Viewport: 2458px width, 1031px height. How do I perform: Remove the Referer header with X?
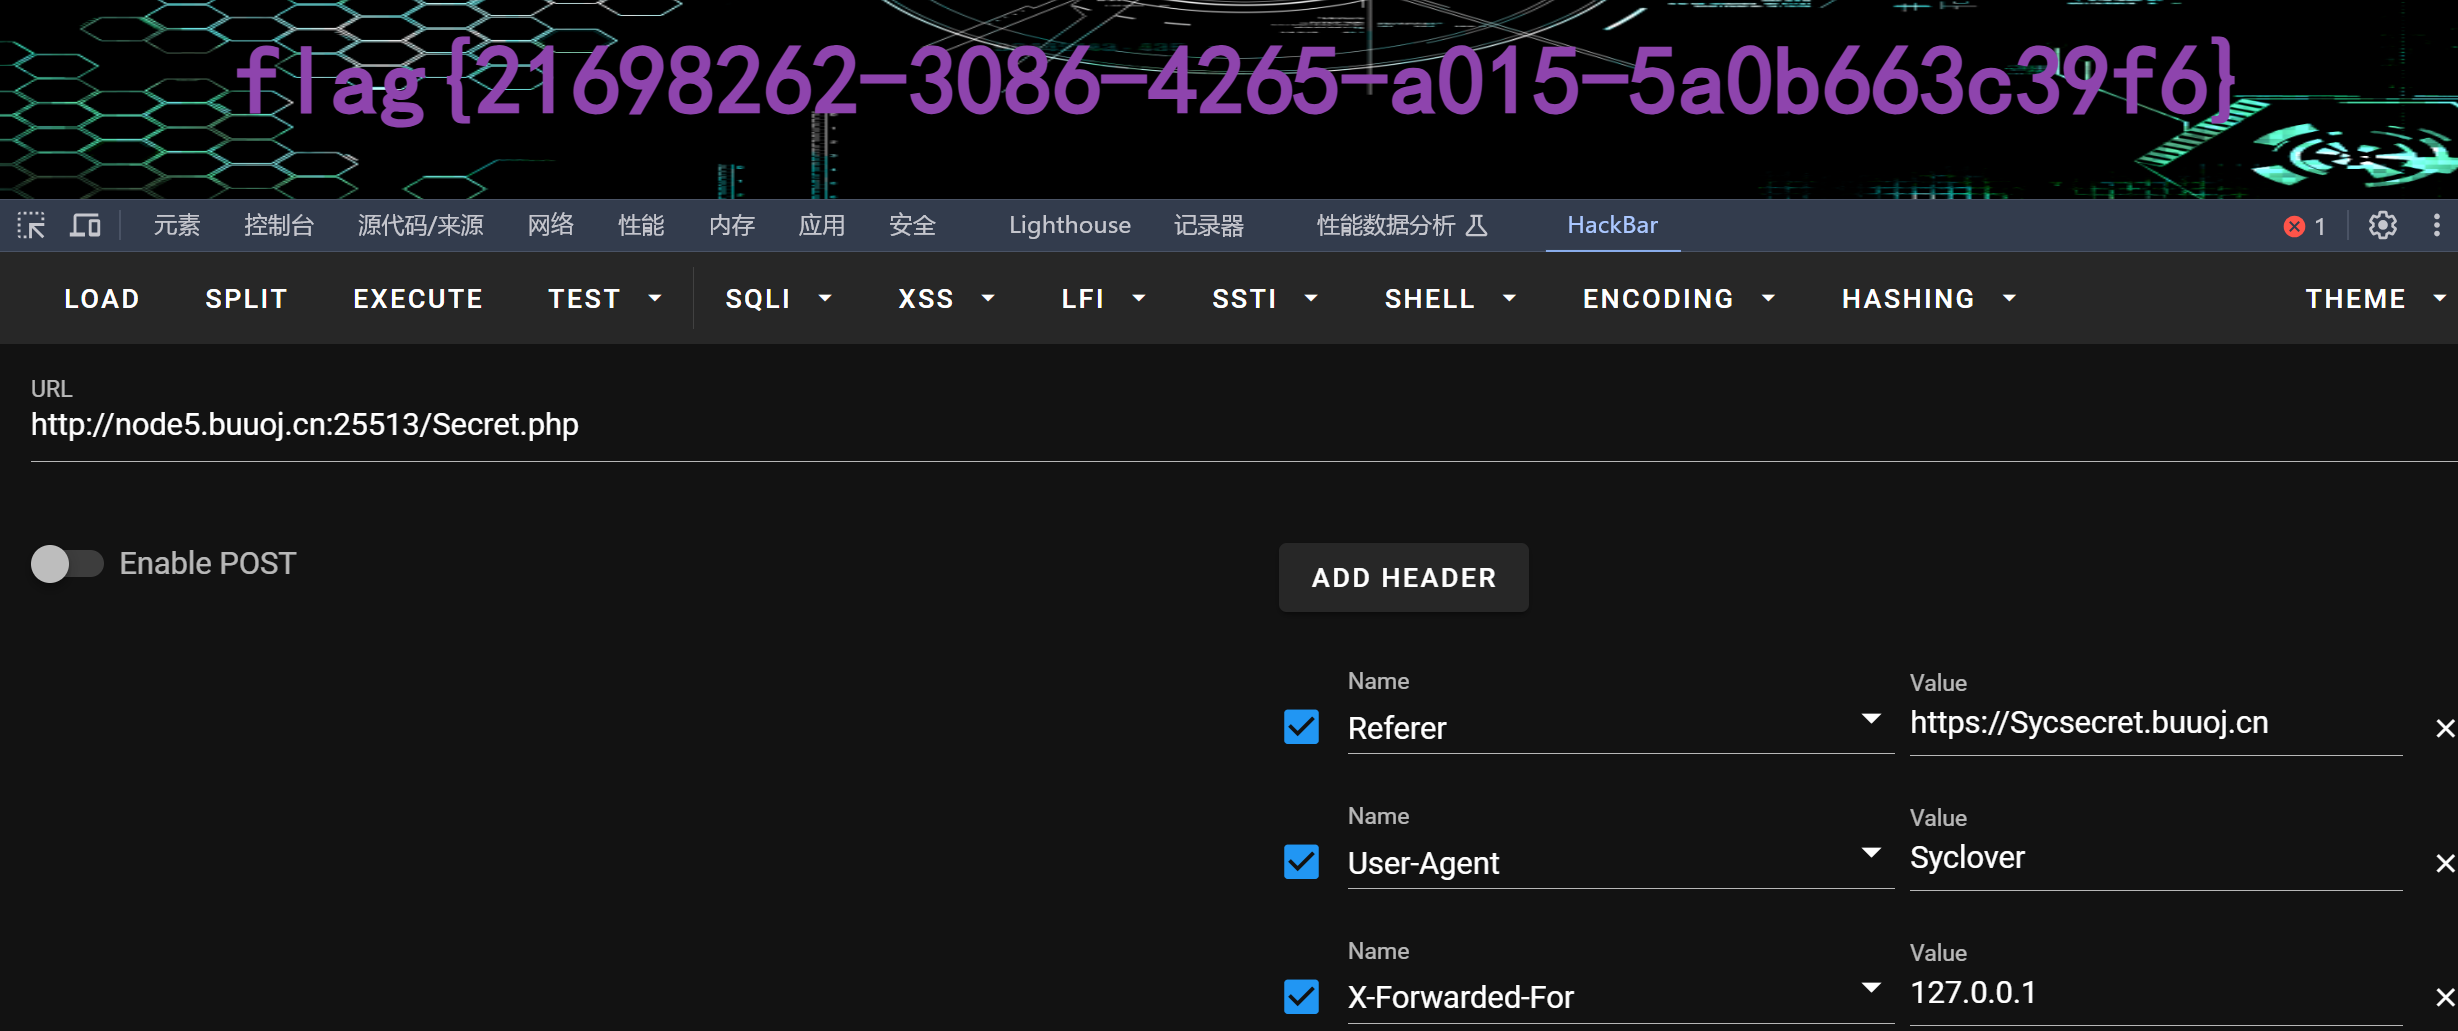point(2444,728)
